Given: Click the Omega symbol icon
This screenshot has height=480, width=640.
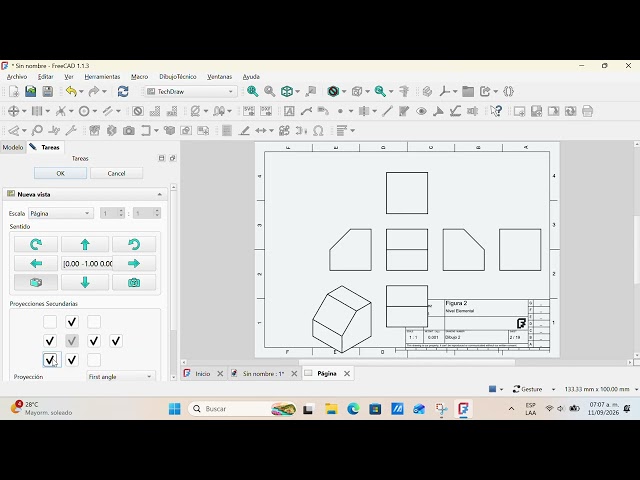Looking at the screenshot, I should [x=318, y=131].
